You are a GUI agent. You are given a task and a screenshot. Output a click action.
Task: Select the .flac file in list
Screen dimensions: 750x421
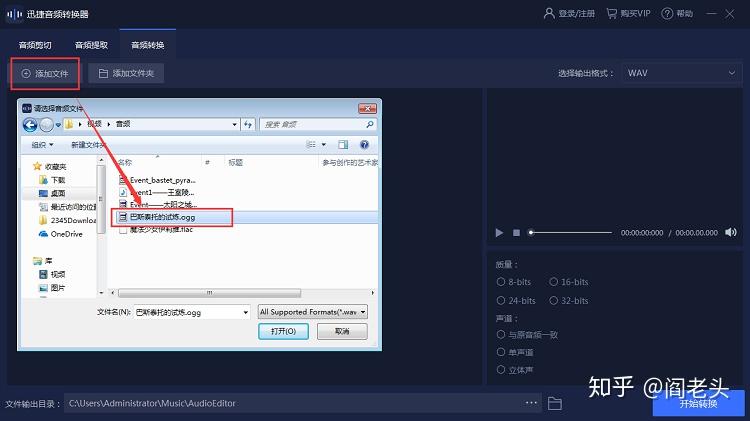point(156,230)
